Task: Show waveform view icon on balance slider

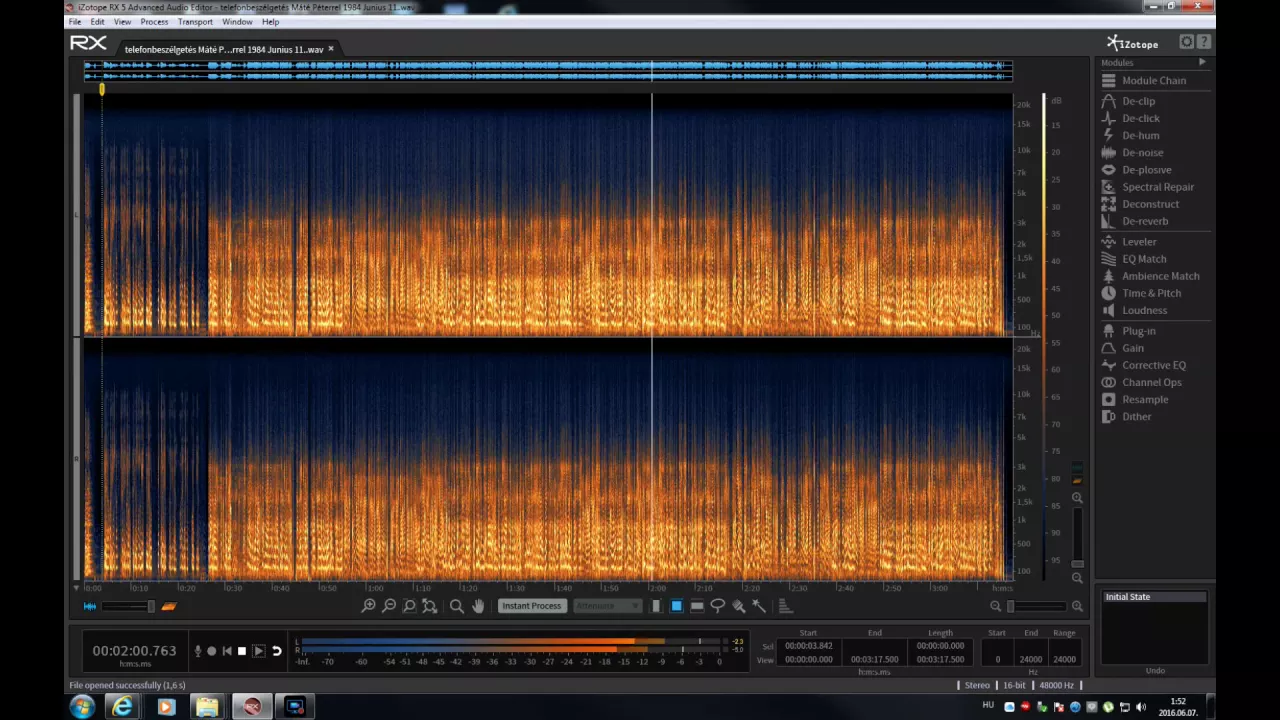Action: 90,606
